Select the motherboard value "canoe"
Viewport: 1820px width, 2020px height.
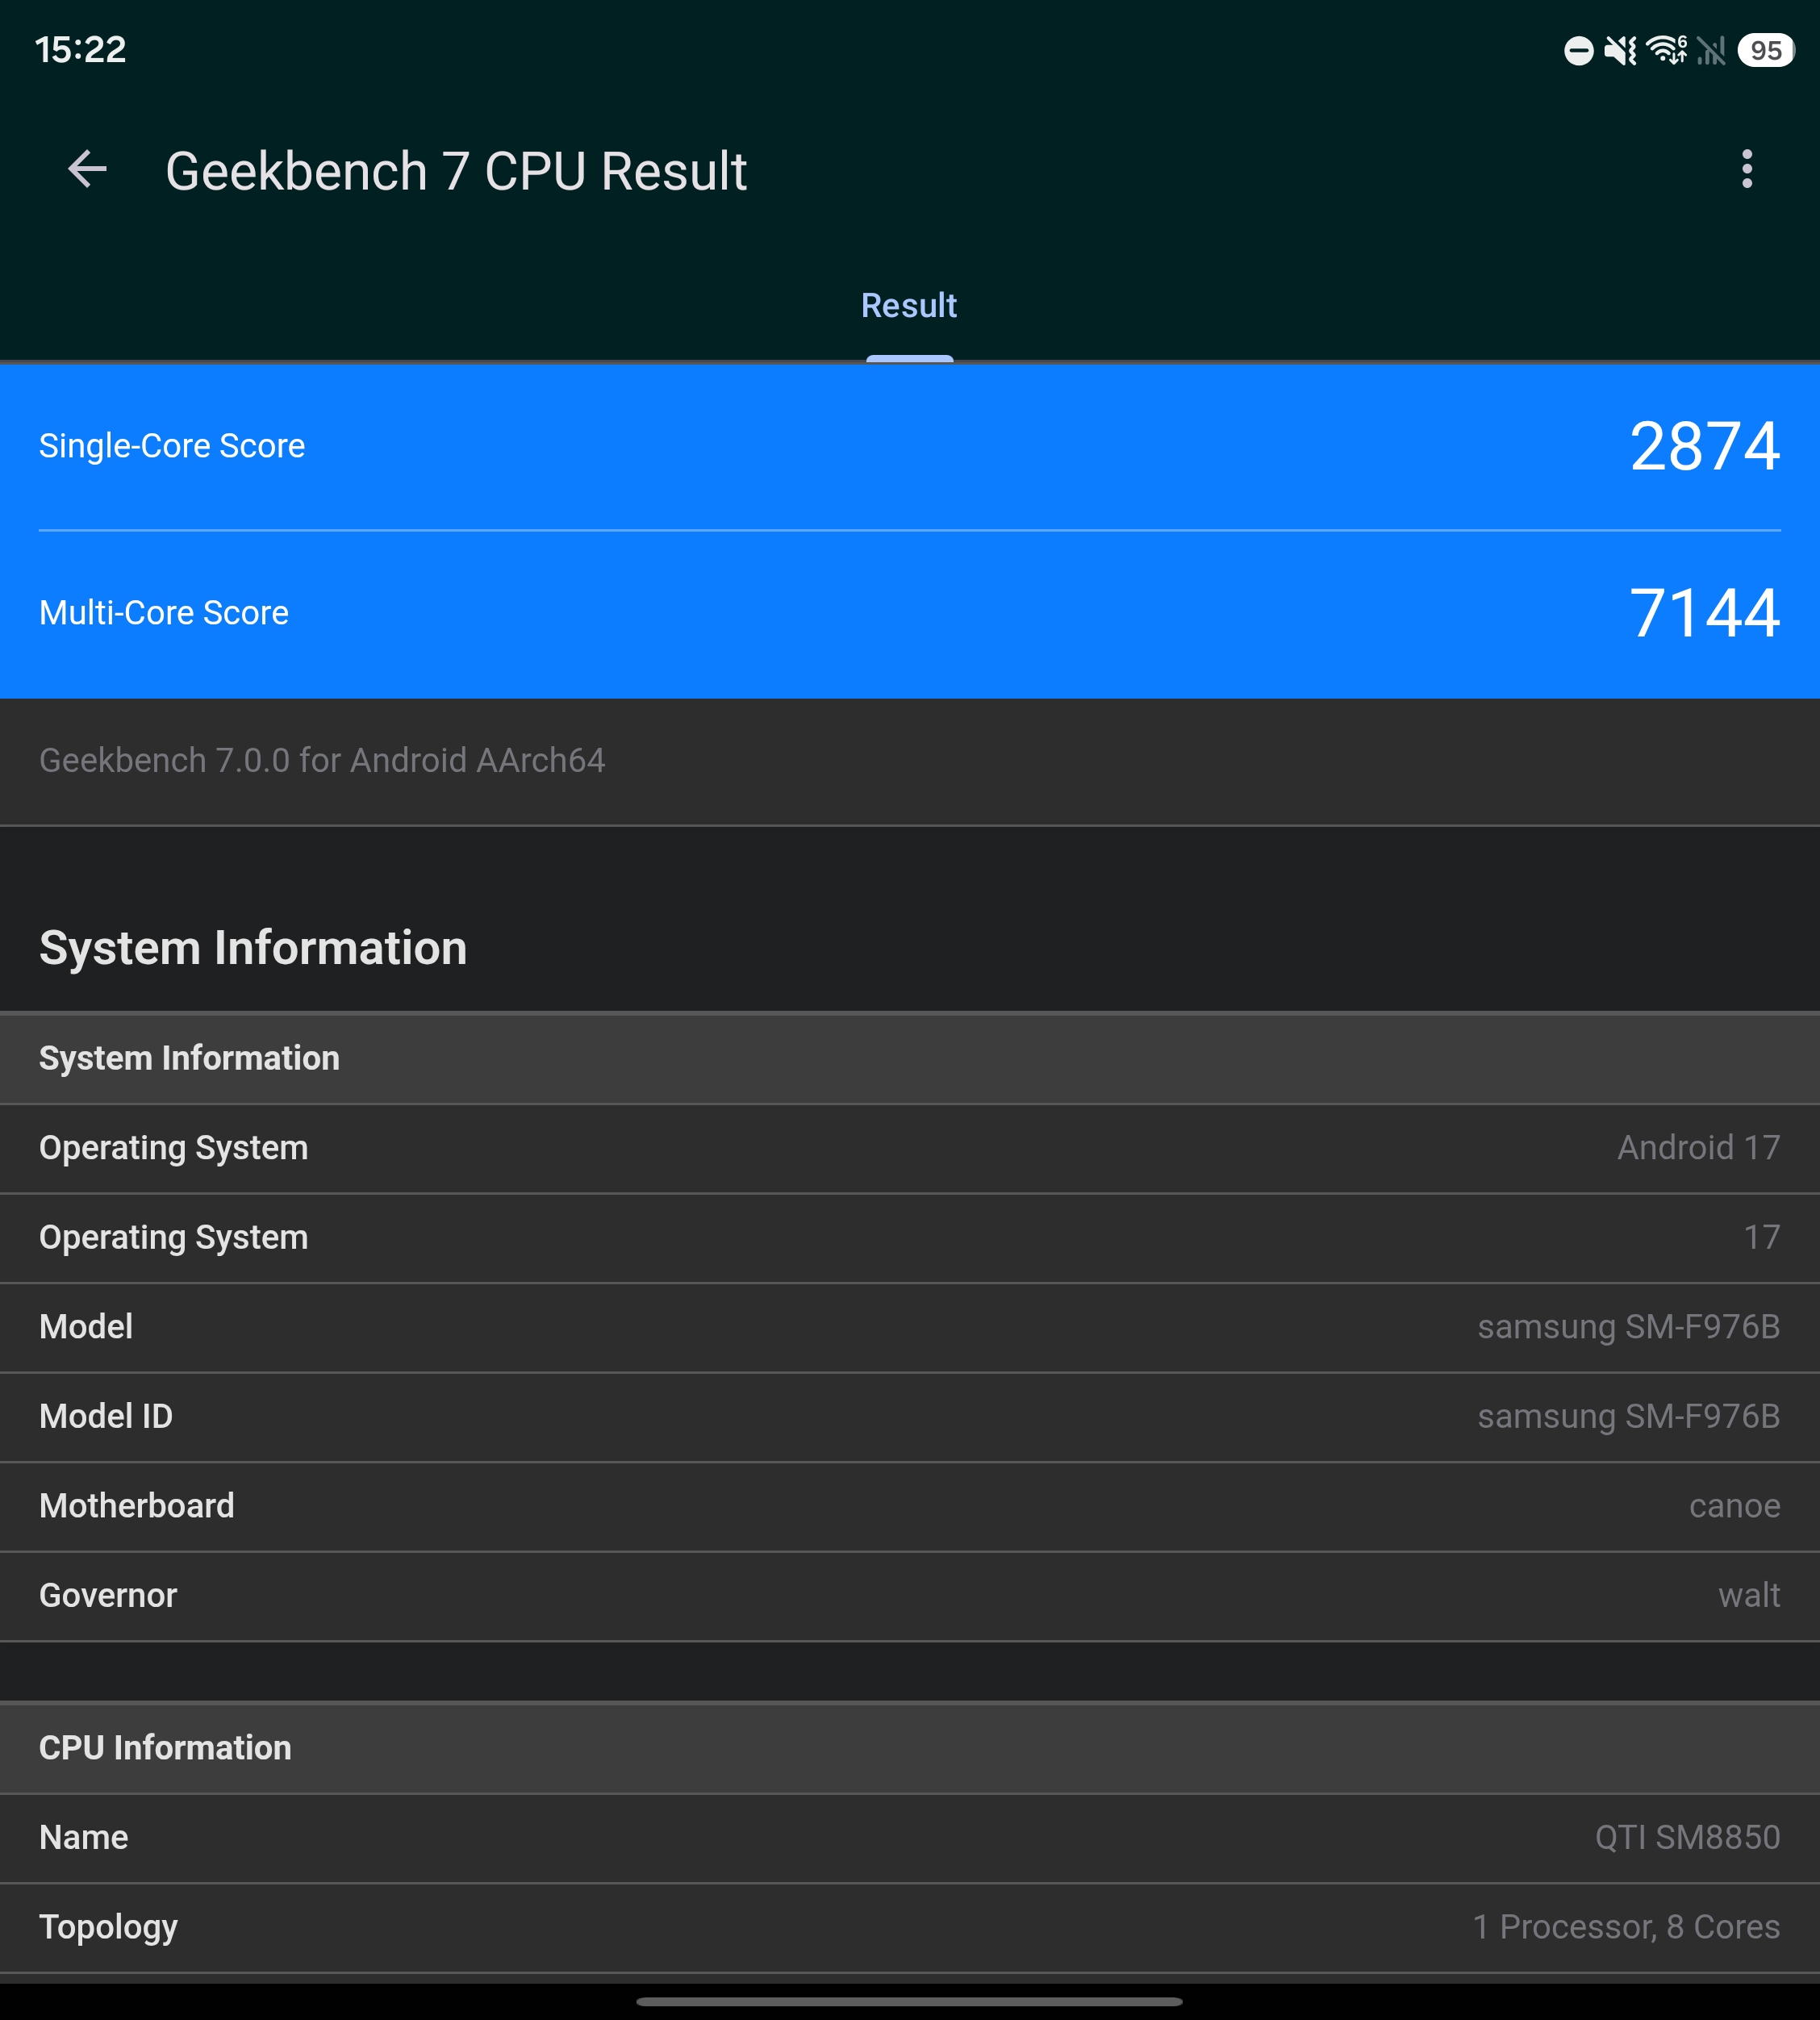click(1735, 1506)
